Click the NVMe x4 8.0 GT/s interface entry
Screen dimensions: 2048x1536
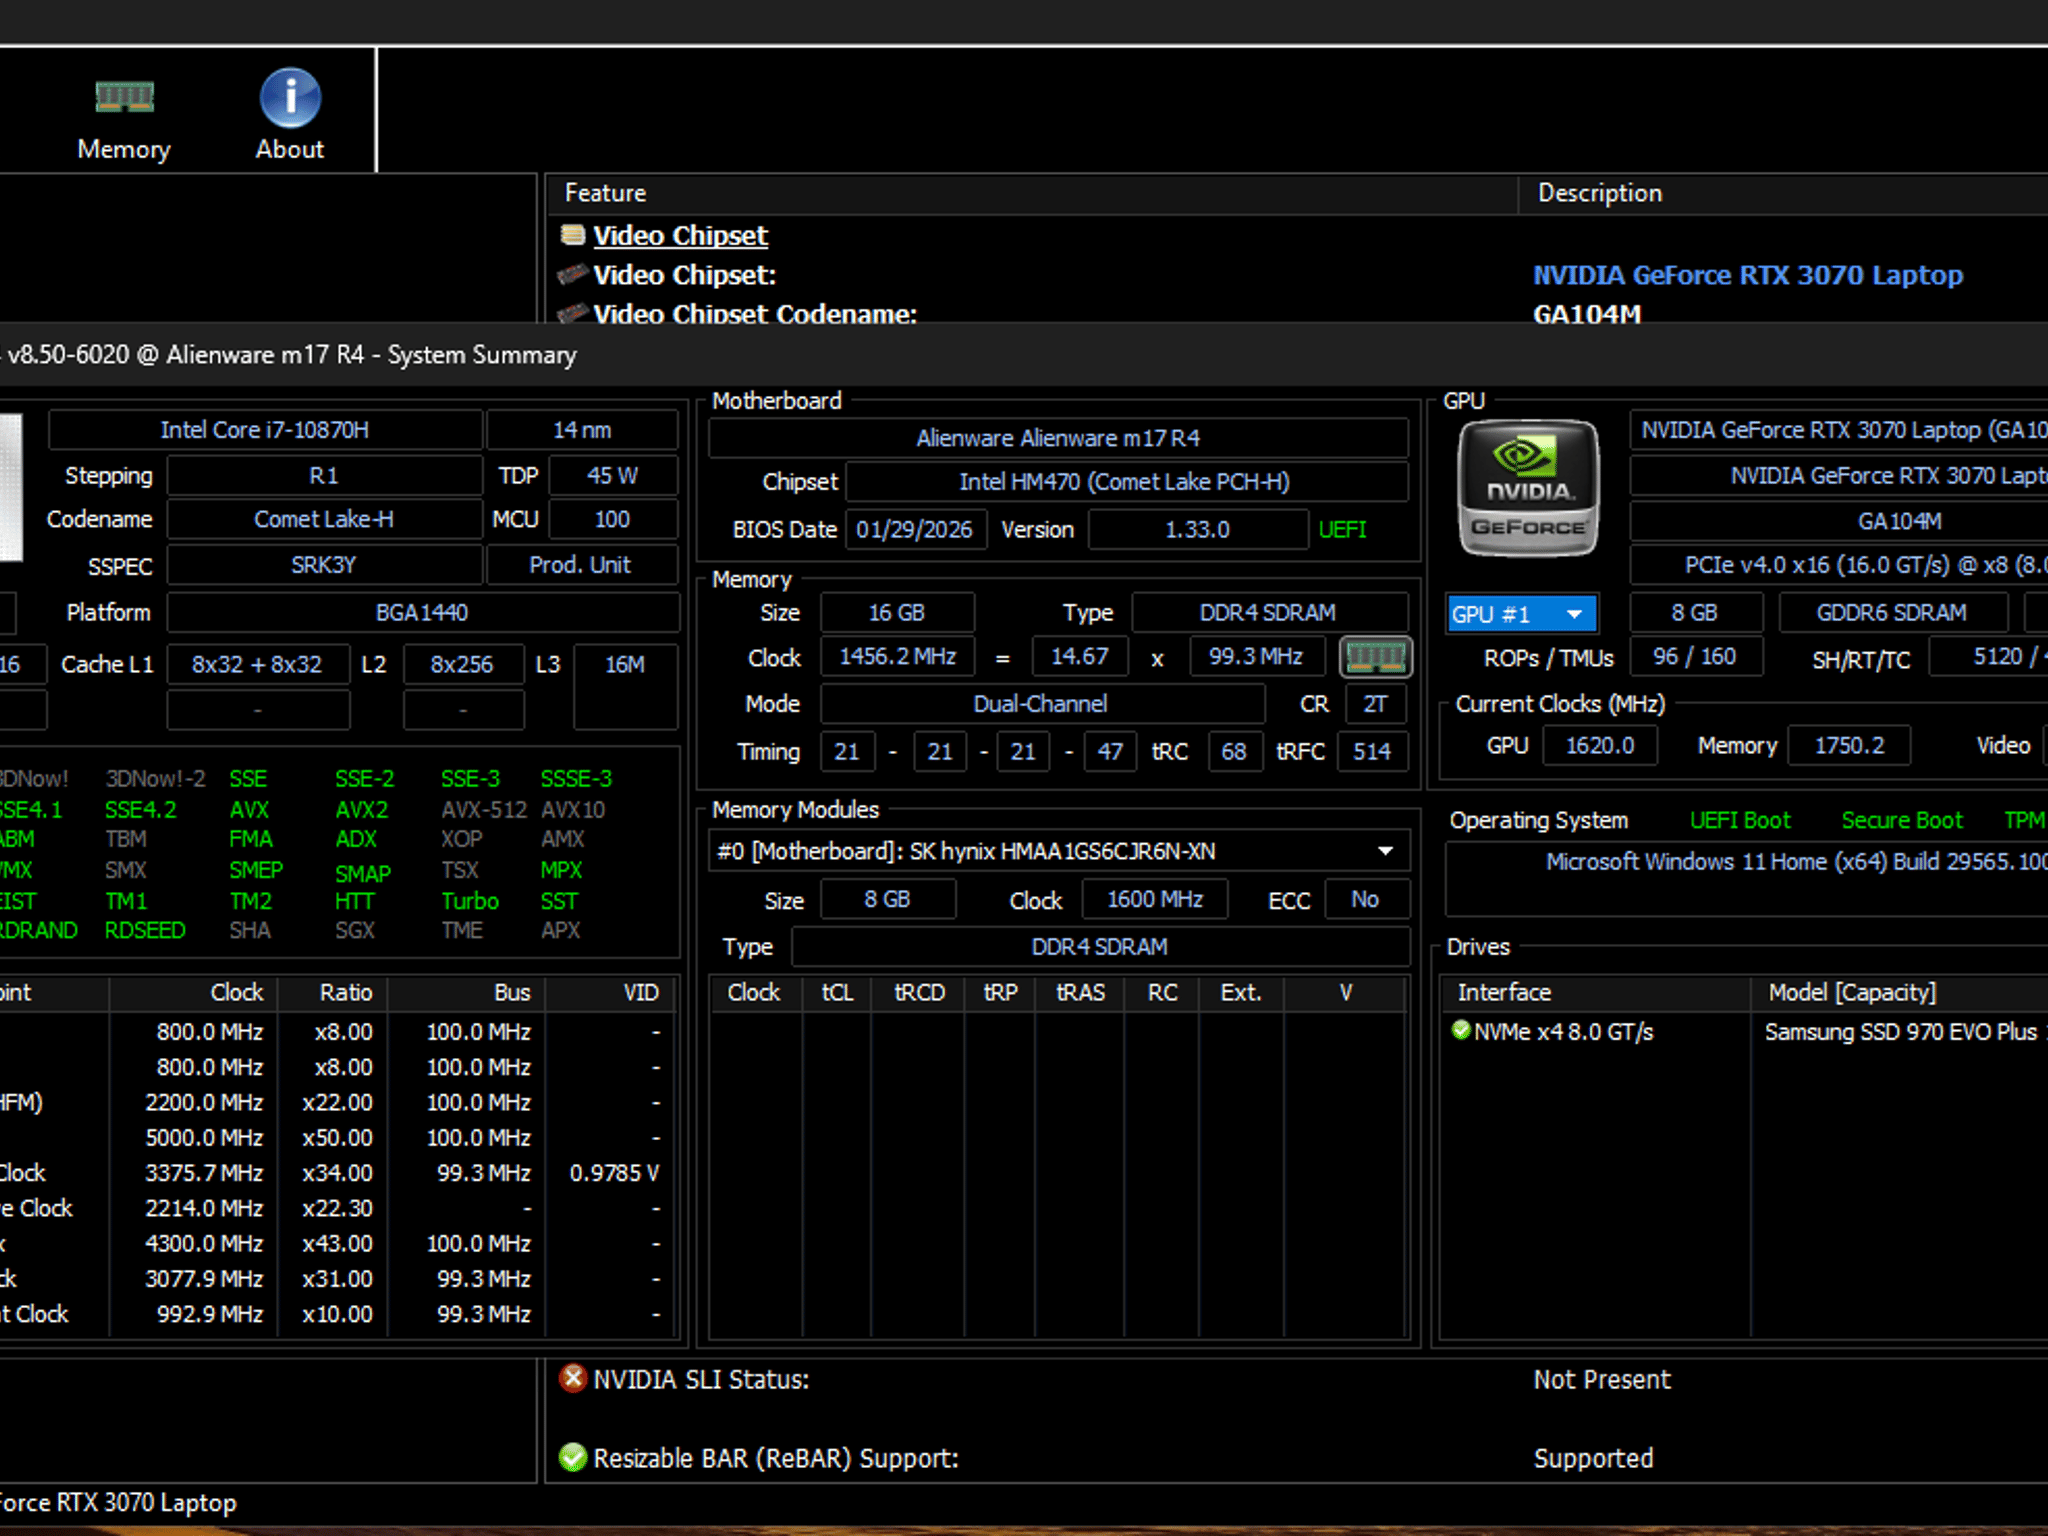tap(1564, 1032)
